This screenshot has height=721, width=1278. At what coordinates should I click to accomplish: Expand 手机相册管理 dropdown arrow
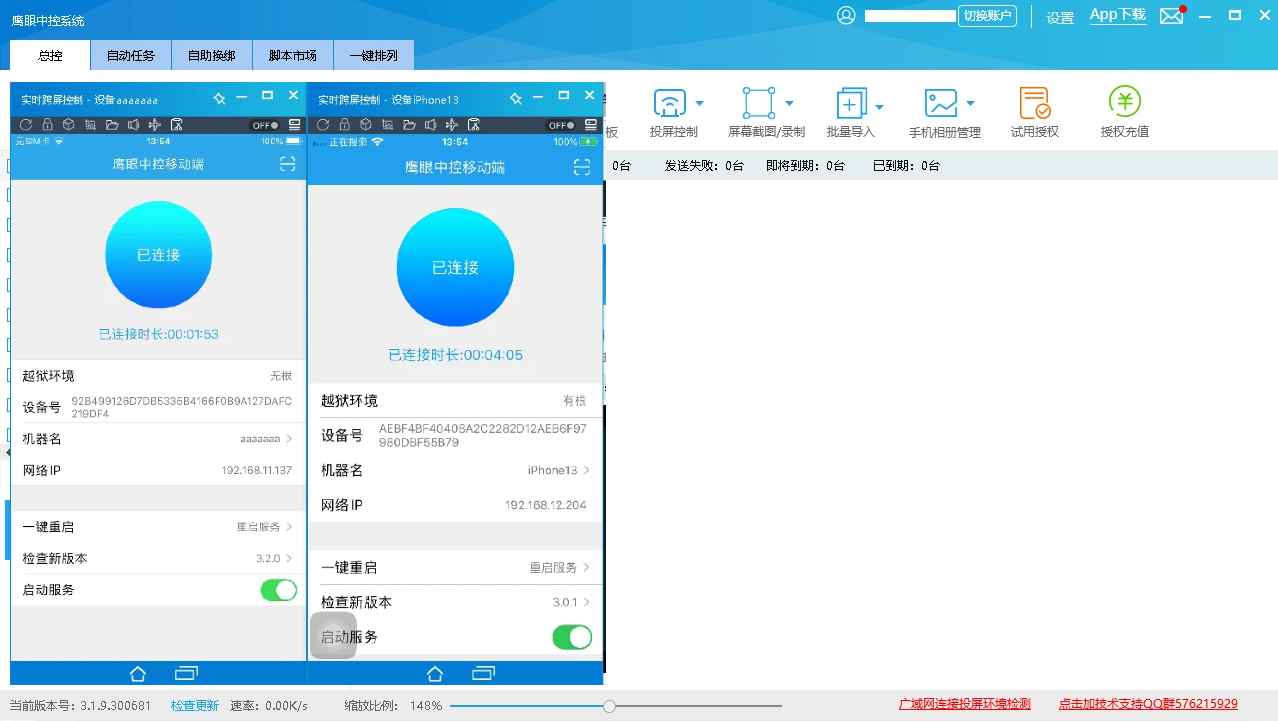pyautogui.click(x=970, y=104)
